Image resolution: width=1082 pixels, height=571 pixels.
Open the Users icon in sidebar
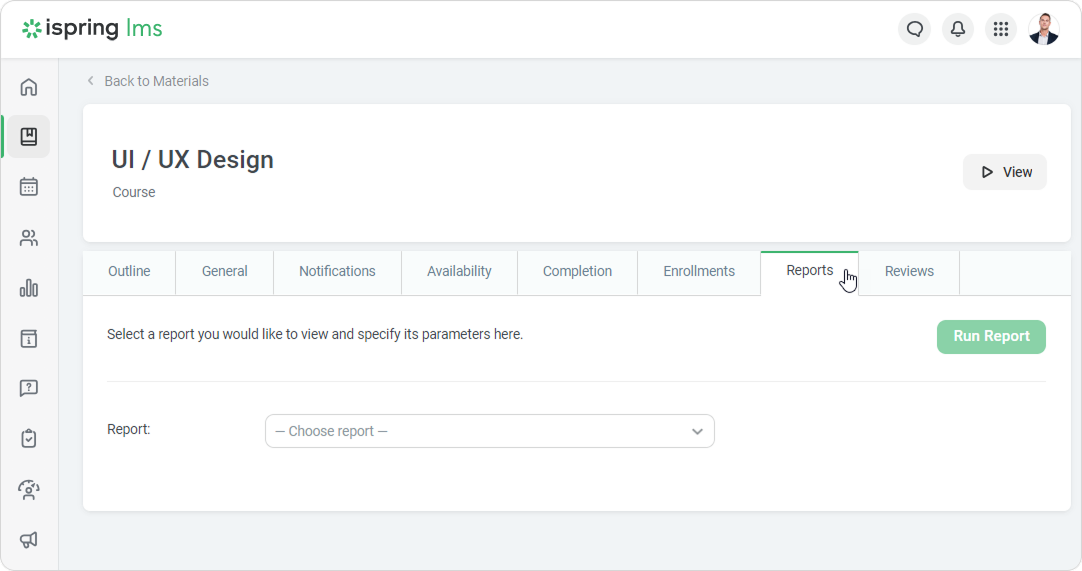(29, 238)
